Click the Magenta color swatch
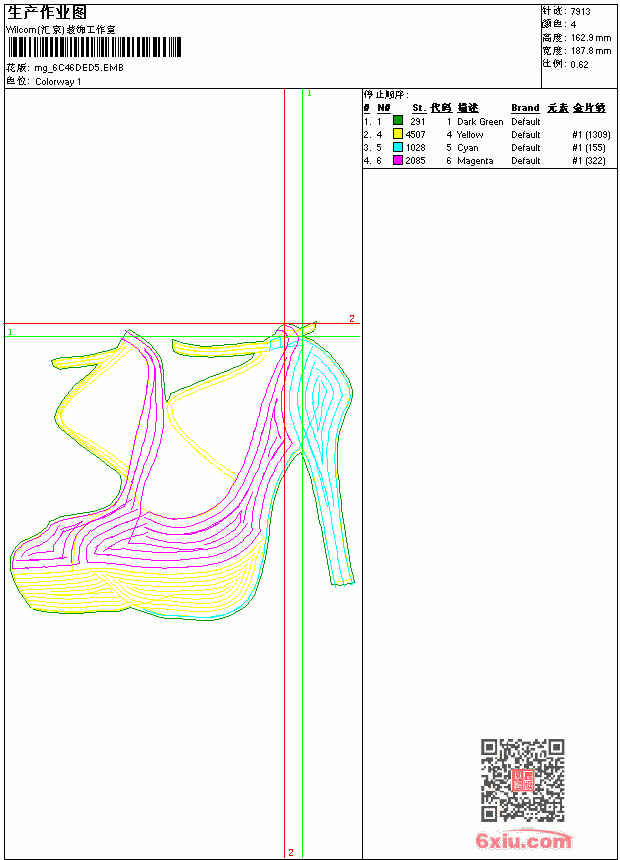This screenshot has height=860, width=620. (x=398, y=160)
